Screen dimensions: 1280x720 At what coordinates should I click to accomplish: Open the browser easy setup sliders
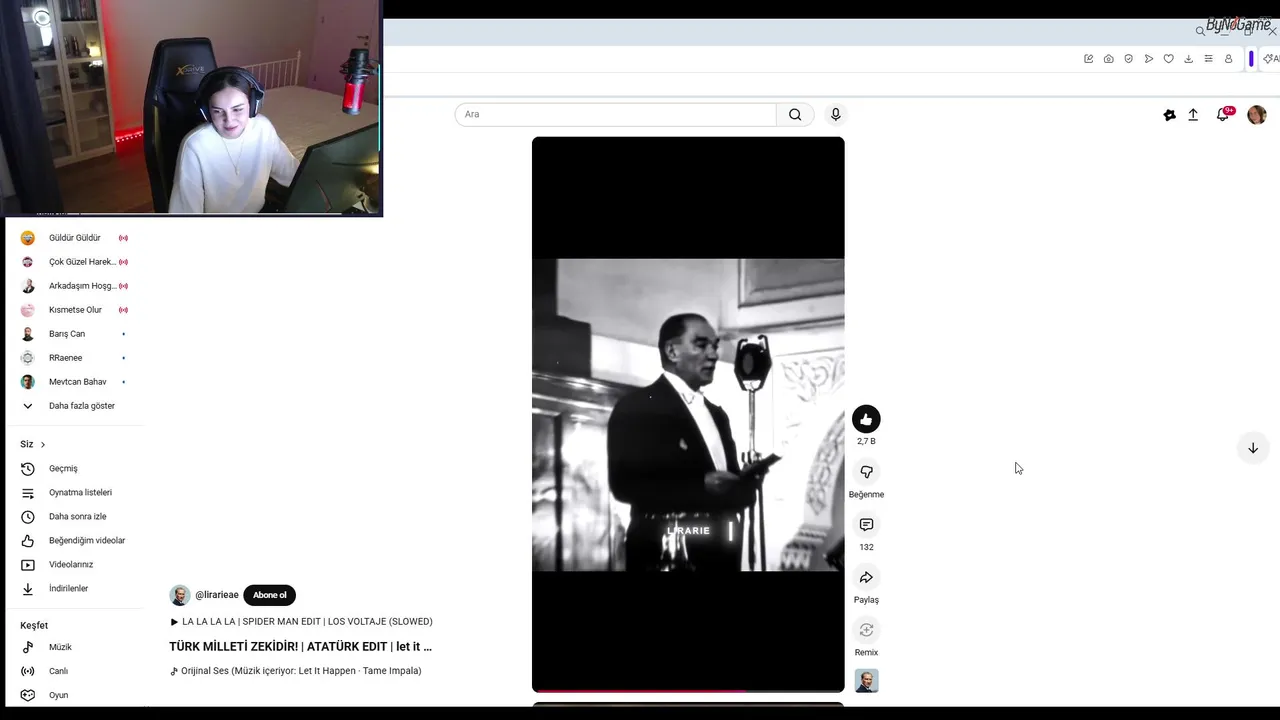click(1208, 59)
